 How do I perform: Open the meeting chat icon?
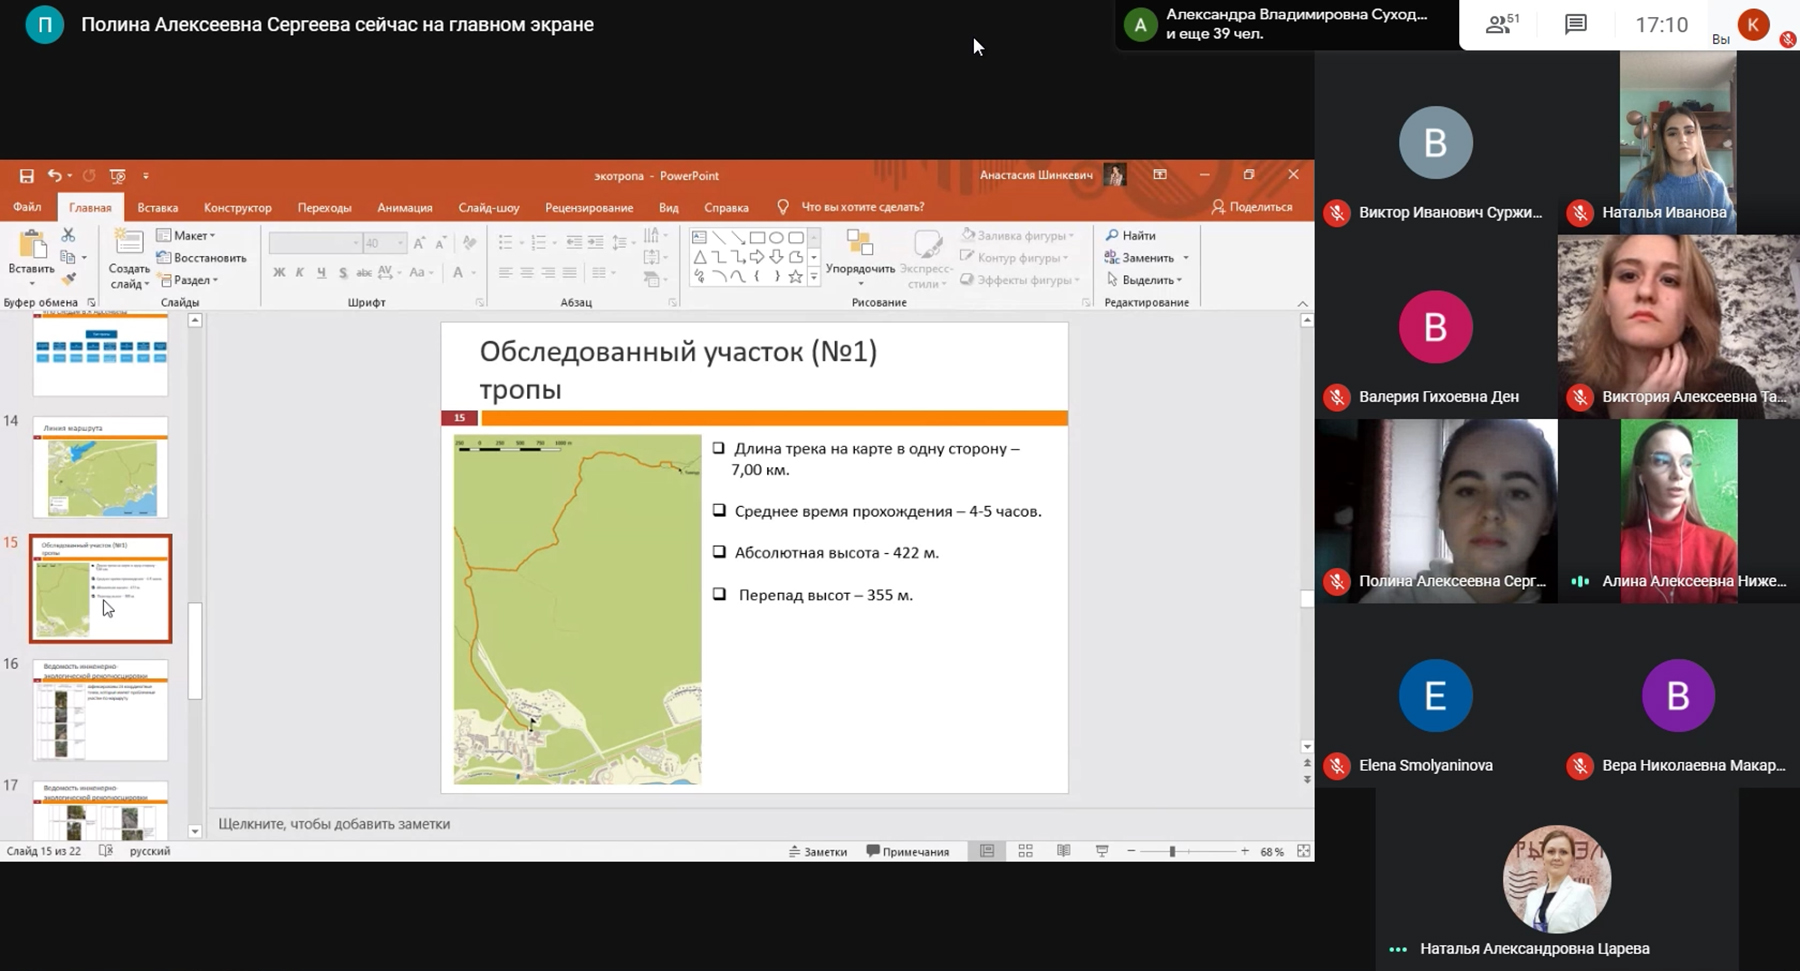[1576, 24]
